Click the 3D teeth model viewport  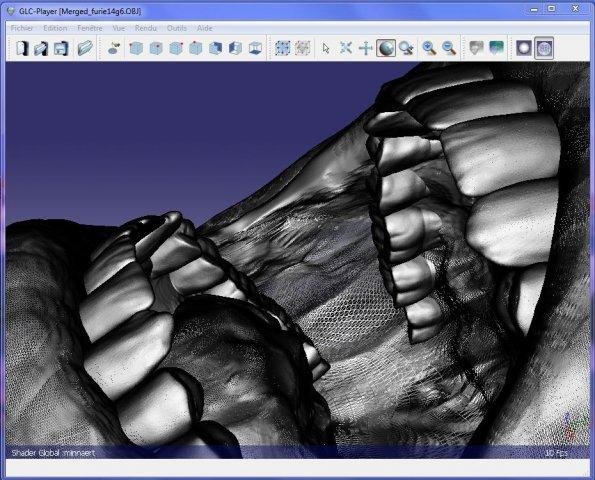click(298, 260)
